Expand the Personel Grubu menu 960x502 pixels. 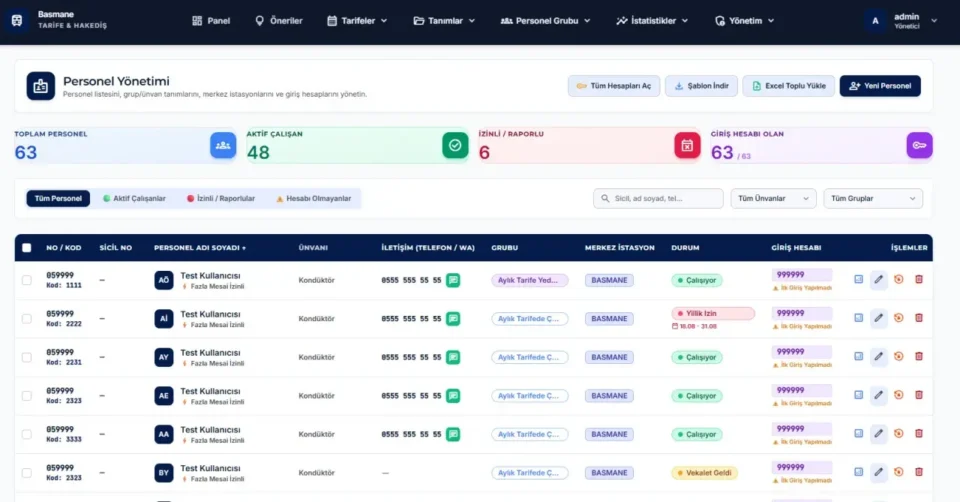click(546, 21)
